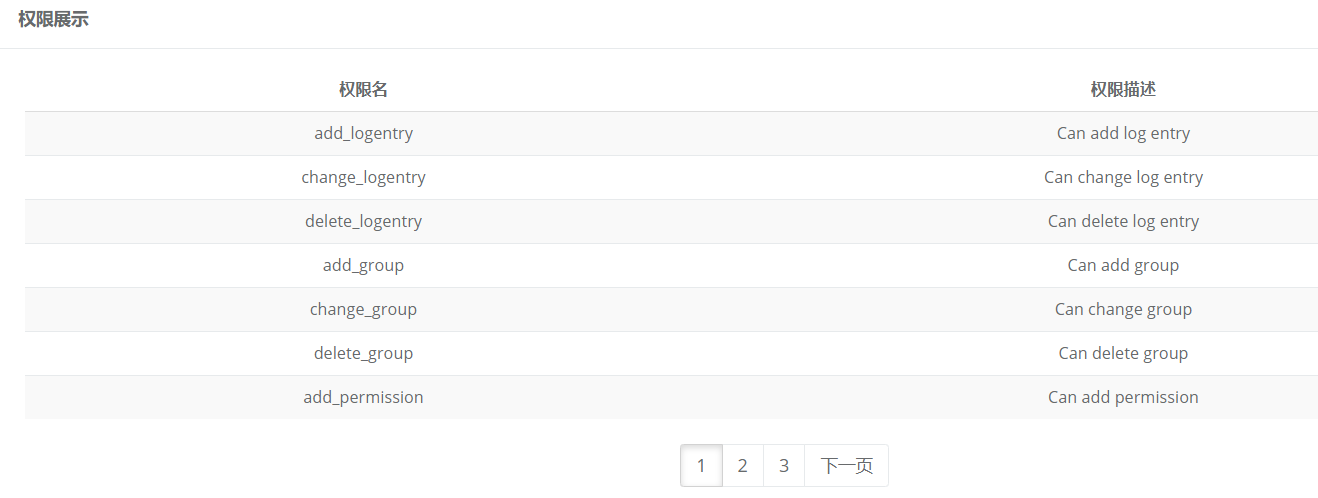
Task: Select the add_logentry permission name
Action: coord(363,133)
